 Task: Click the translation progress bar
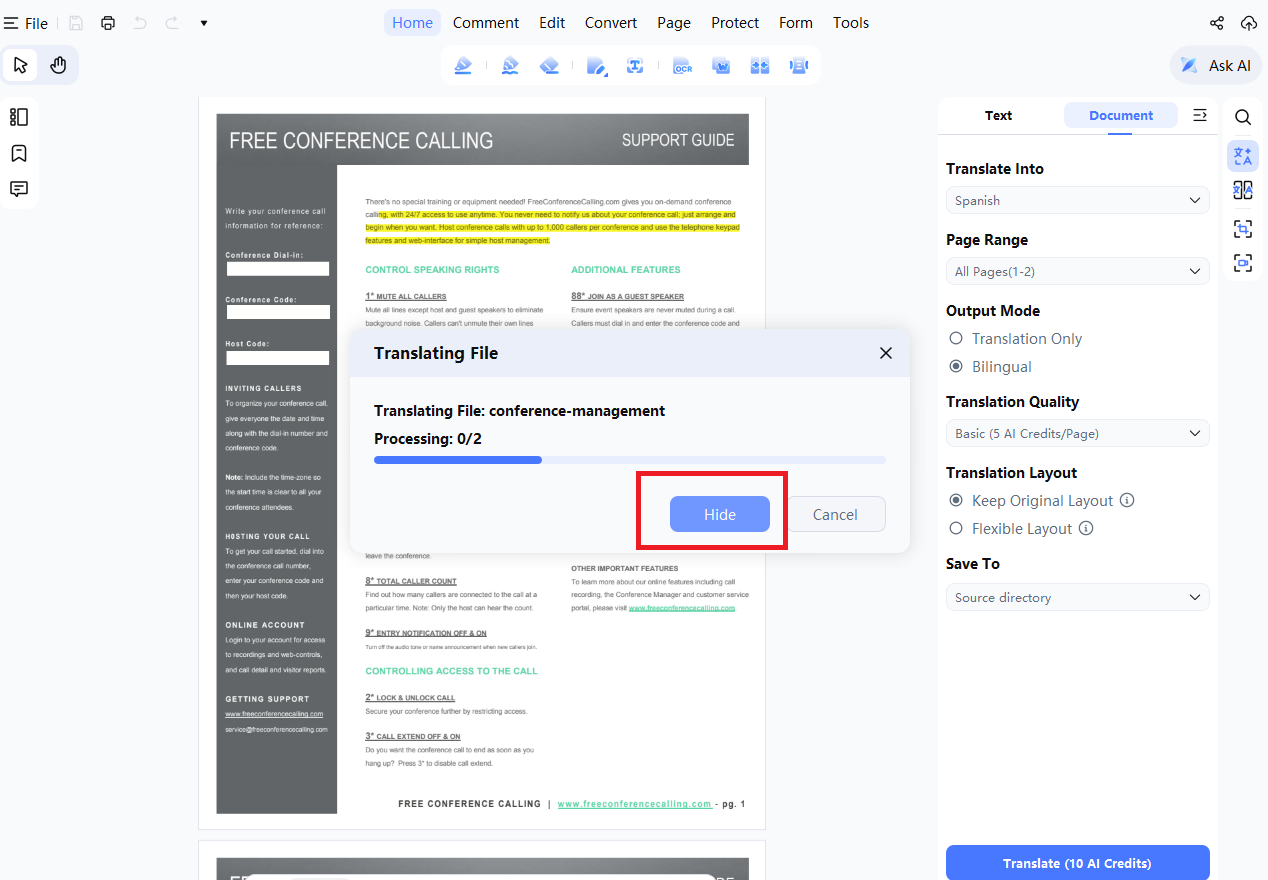click(630, 460)
